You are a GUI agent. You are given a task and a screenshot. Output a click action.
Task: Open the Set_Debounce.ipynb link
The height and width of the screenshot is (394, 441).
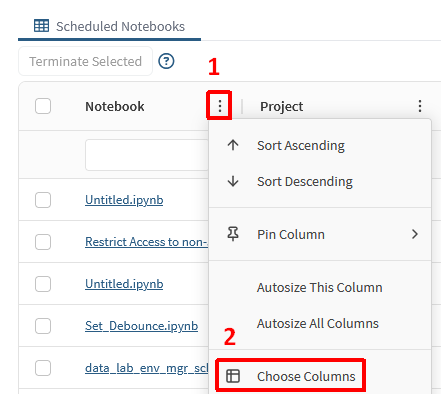coord(141,326)
